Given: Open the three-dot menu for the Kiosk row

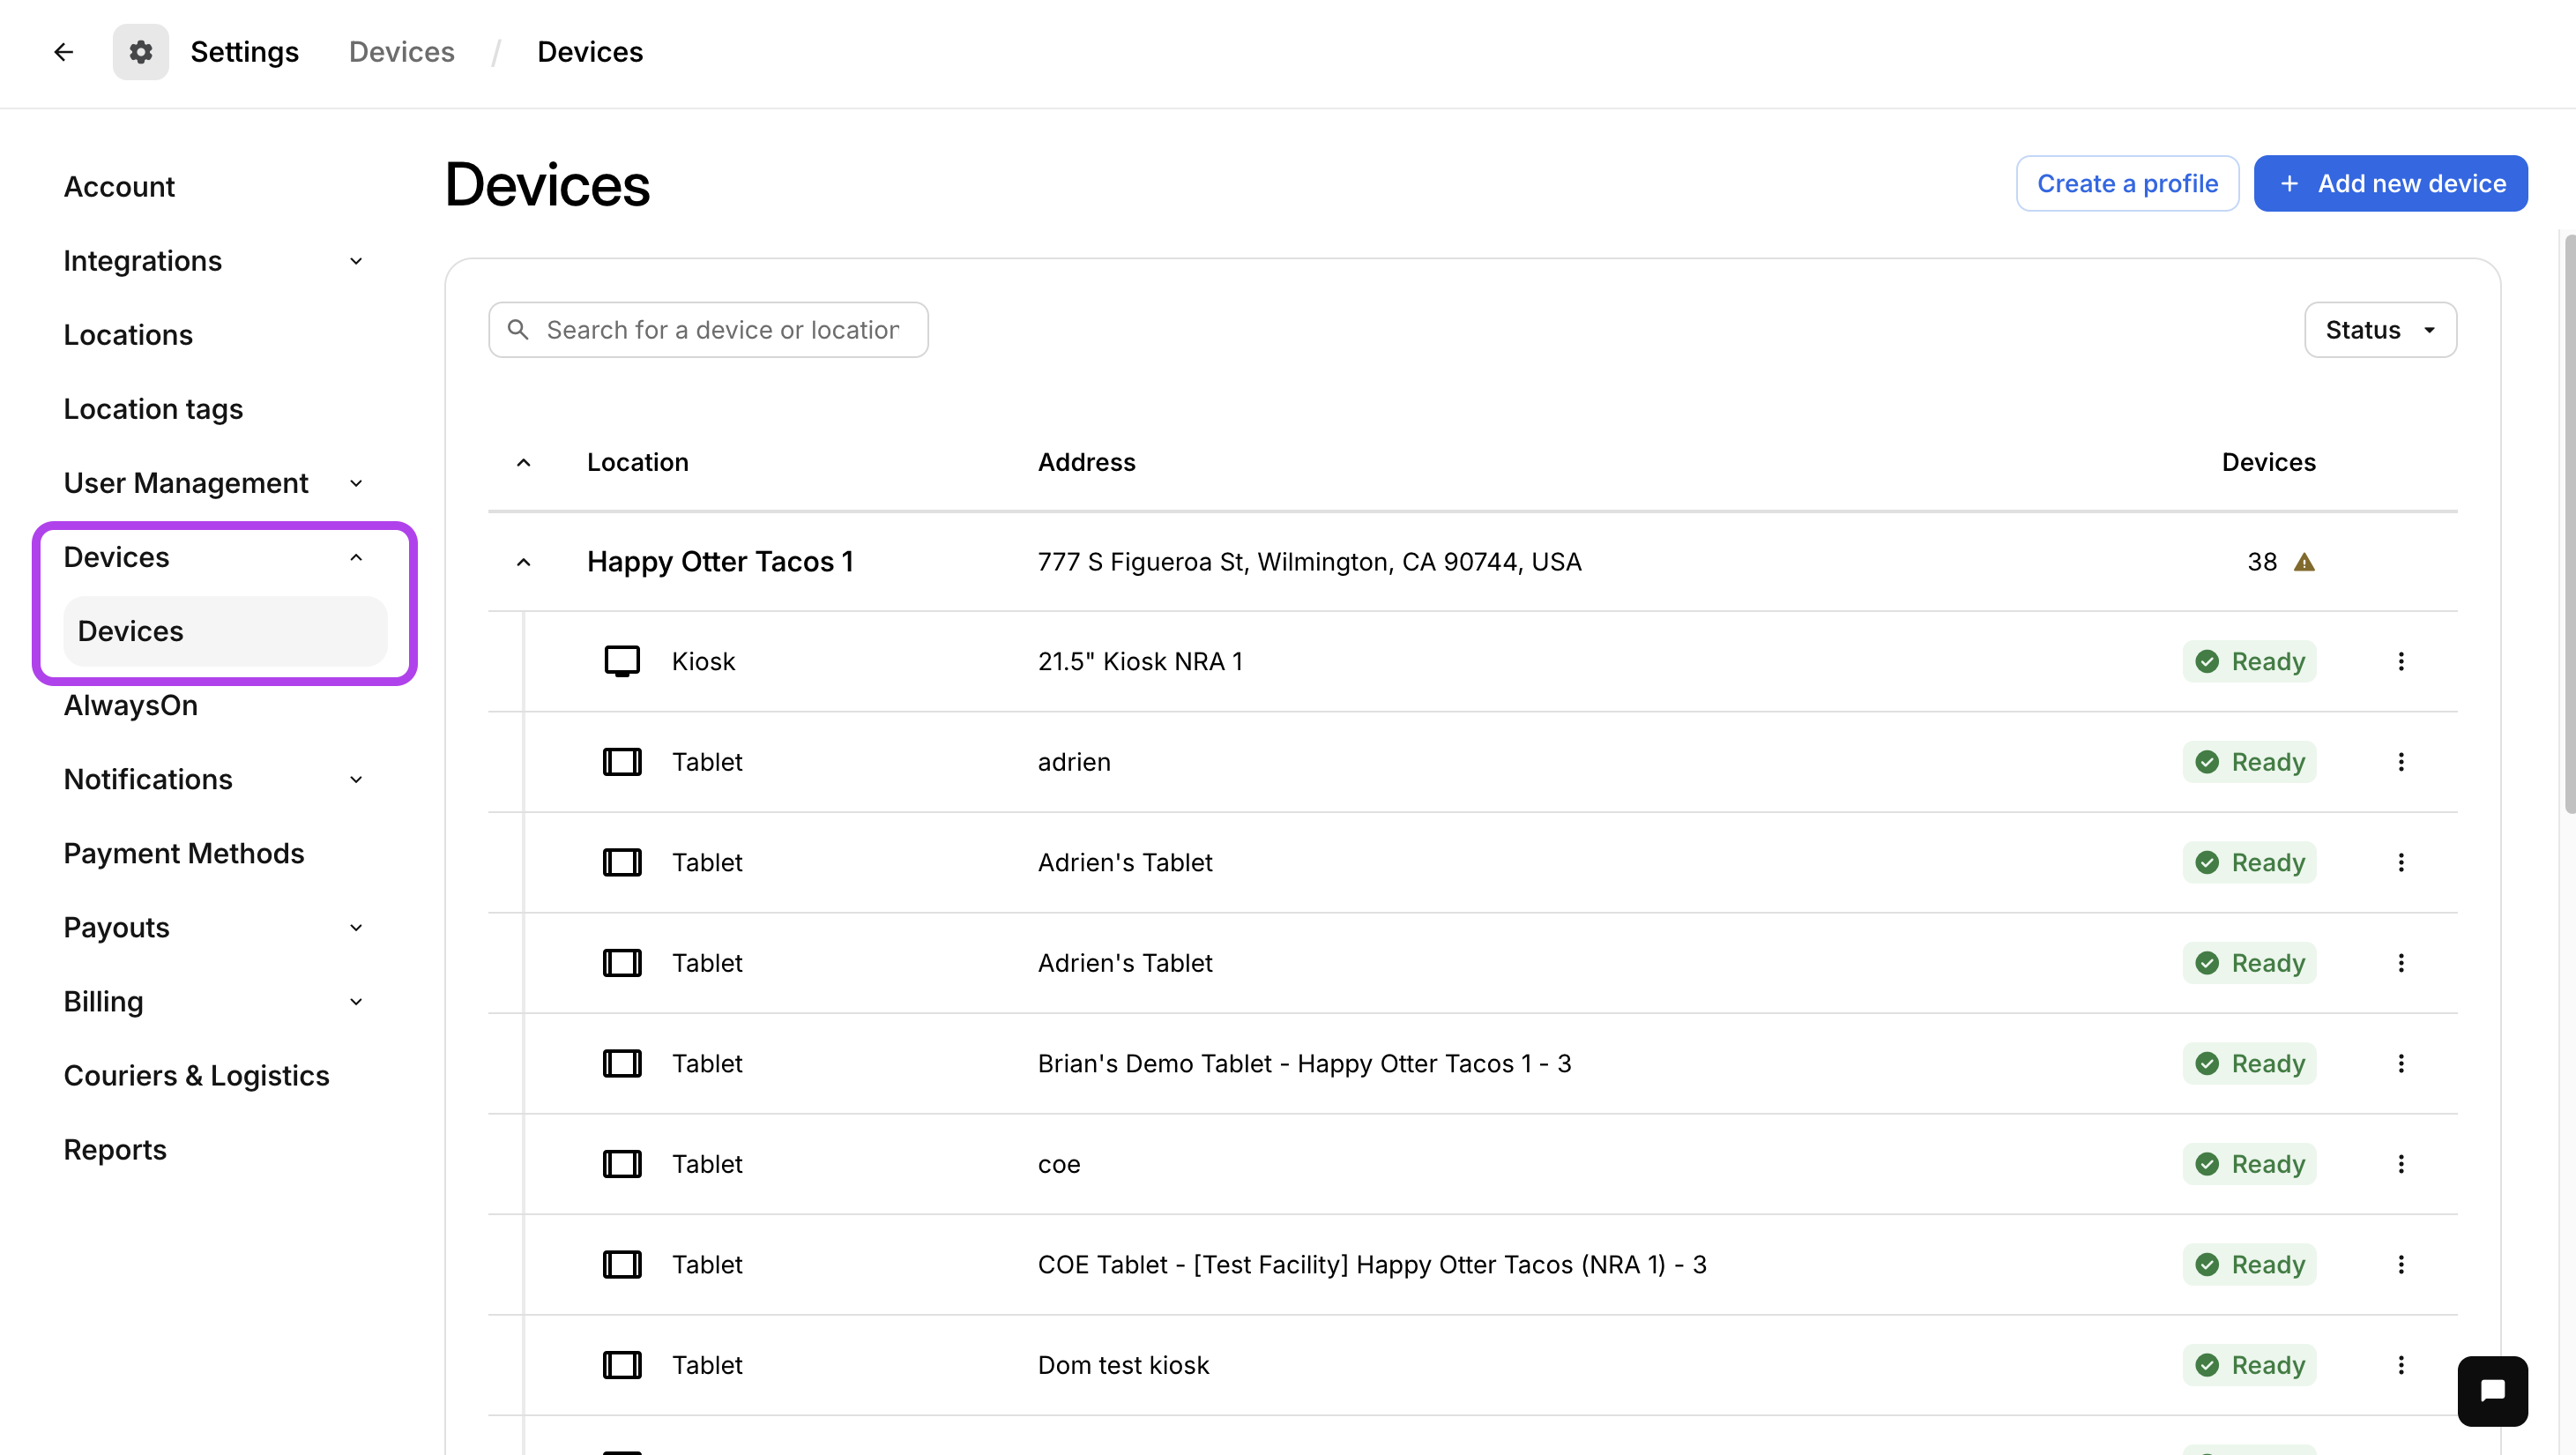Looking at the screenshot, I should click(x=2400, y=661).
